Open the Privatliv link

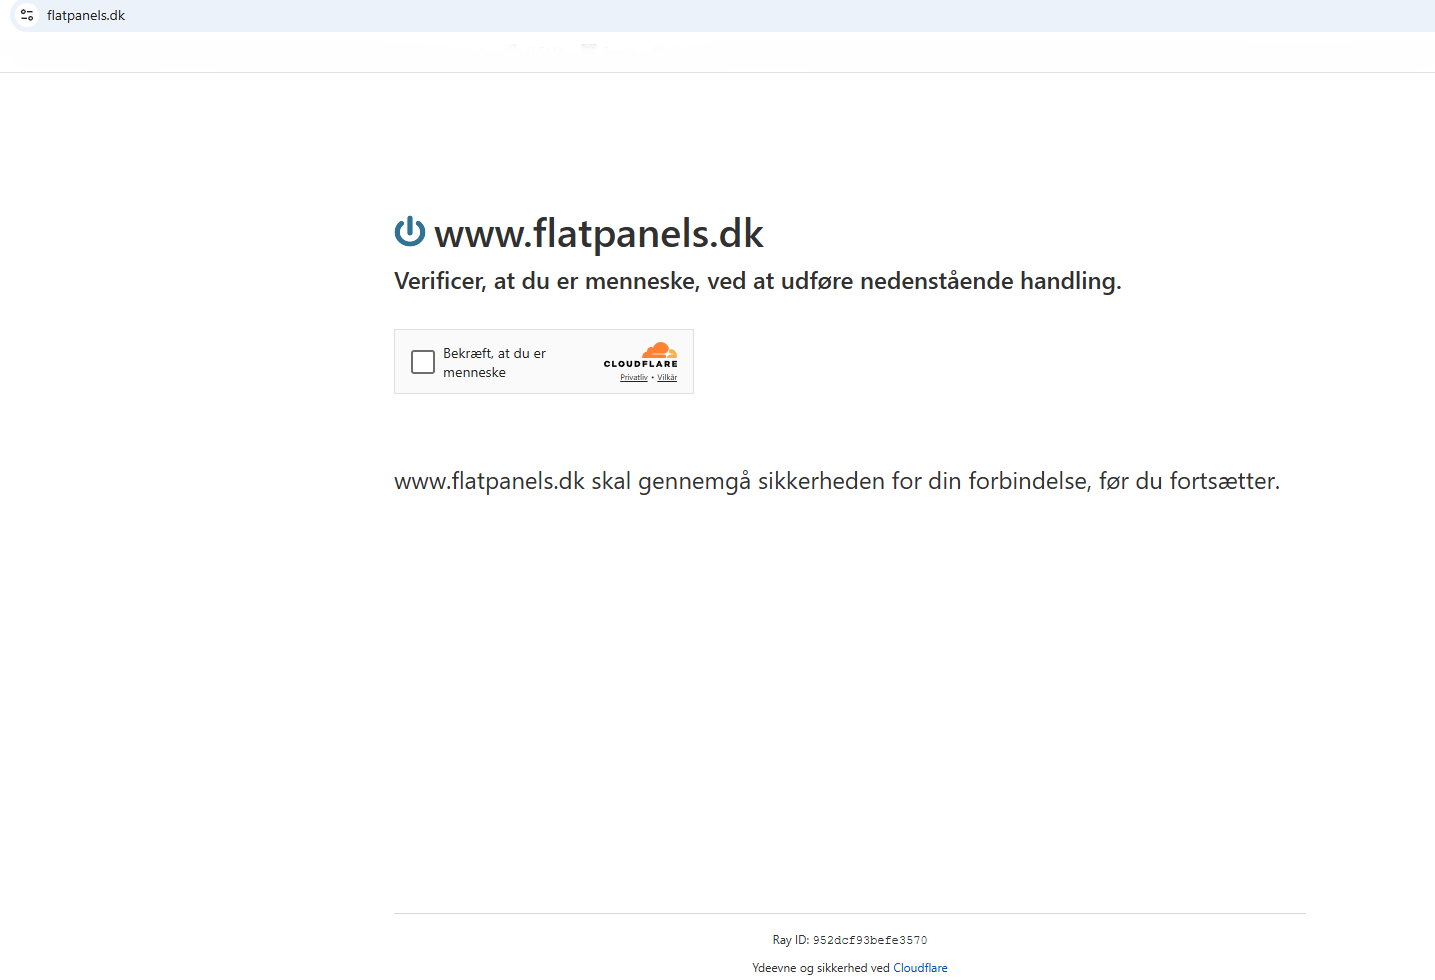point(633,377)
